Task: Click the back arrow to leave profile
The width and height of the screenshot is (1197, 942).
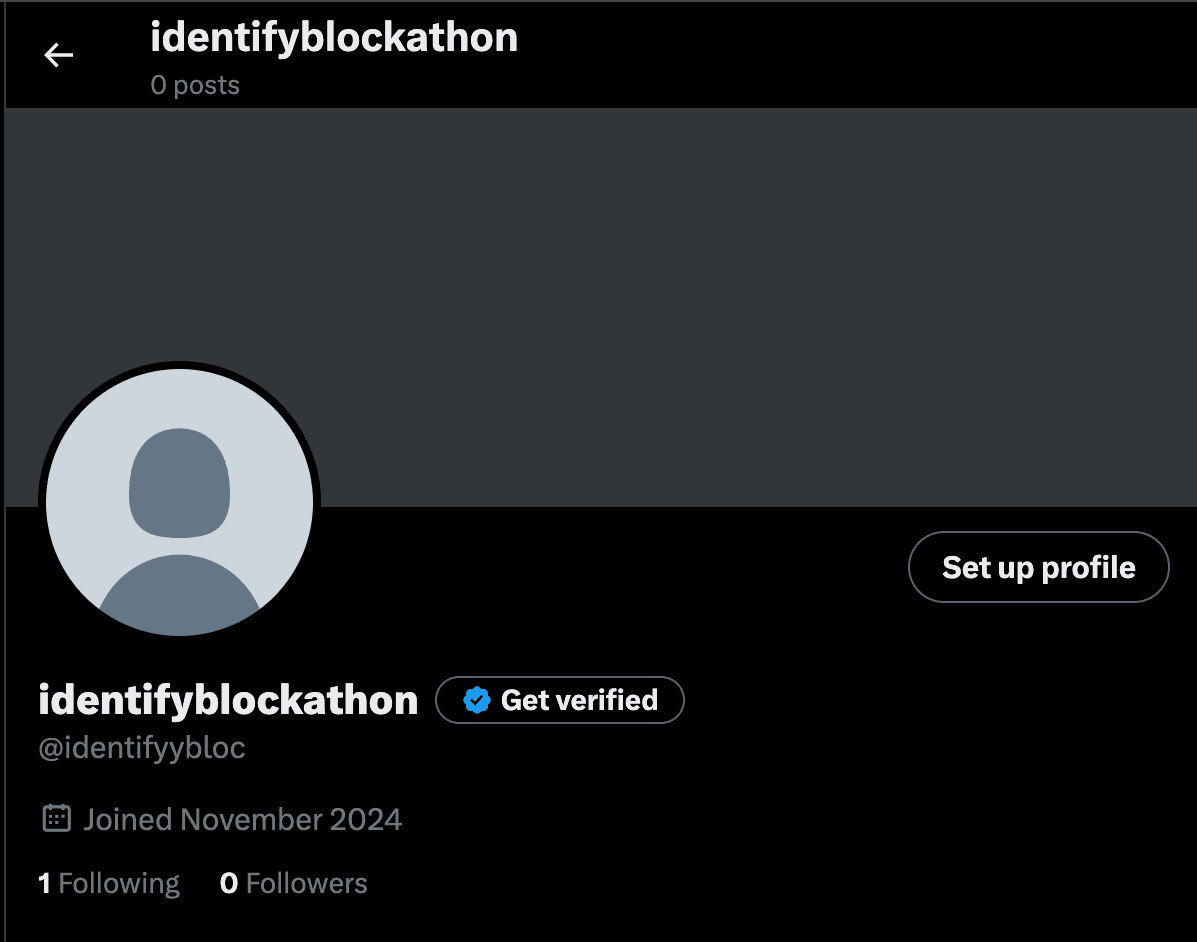Action: click(x=58, y=55)
